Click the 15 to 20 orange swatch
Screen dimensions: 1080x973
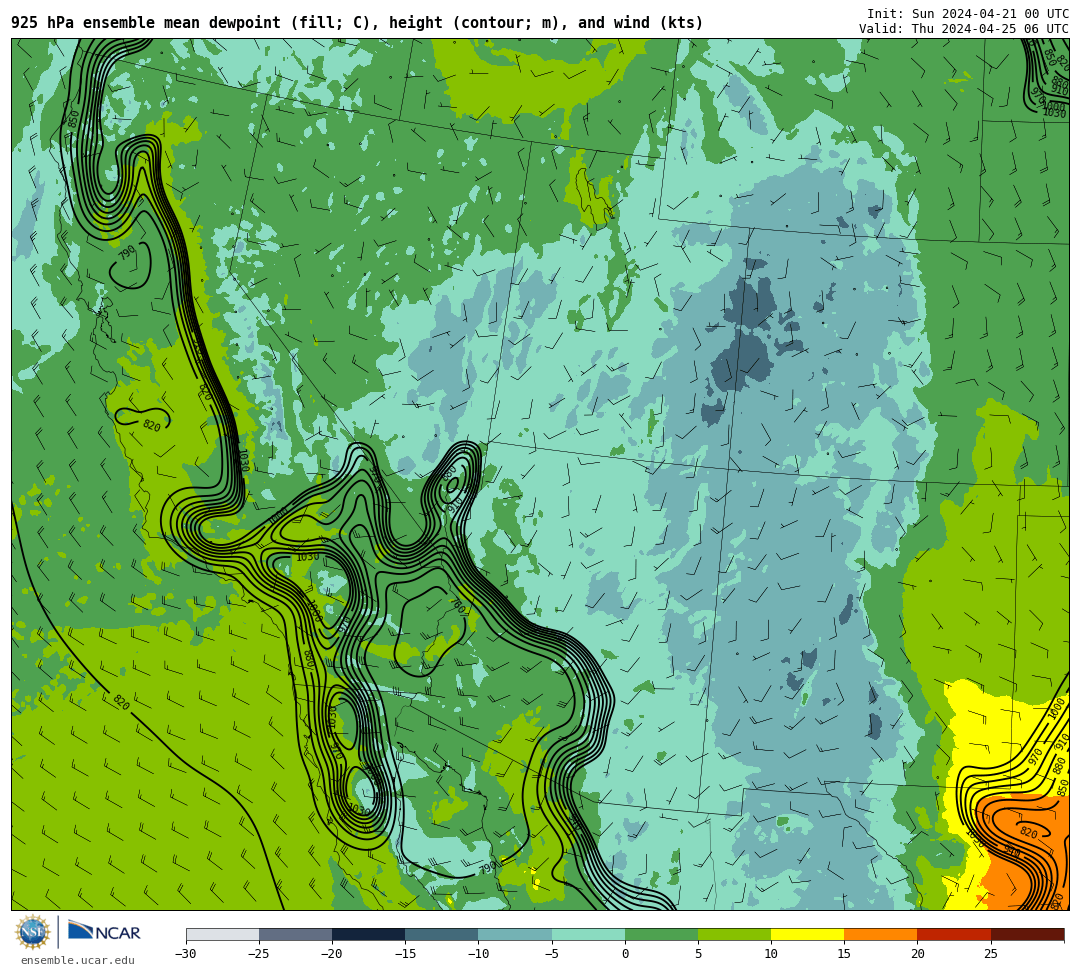(x=881, y=934)
